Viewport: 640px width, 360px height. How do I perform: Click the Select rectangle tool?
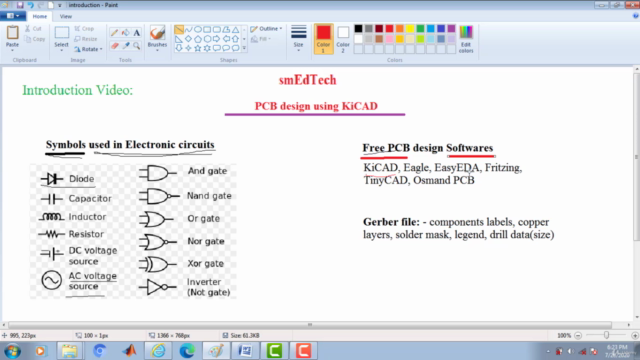62,33
